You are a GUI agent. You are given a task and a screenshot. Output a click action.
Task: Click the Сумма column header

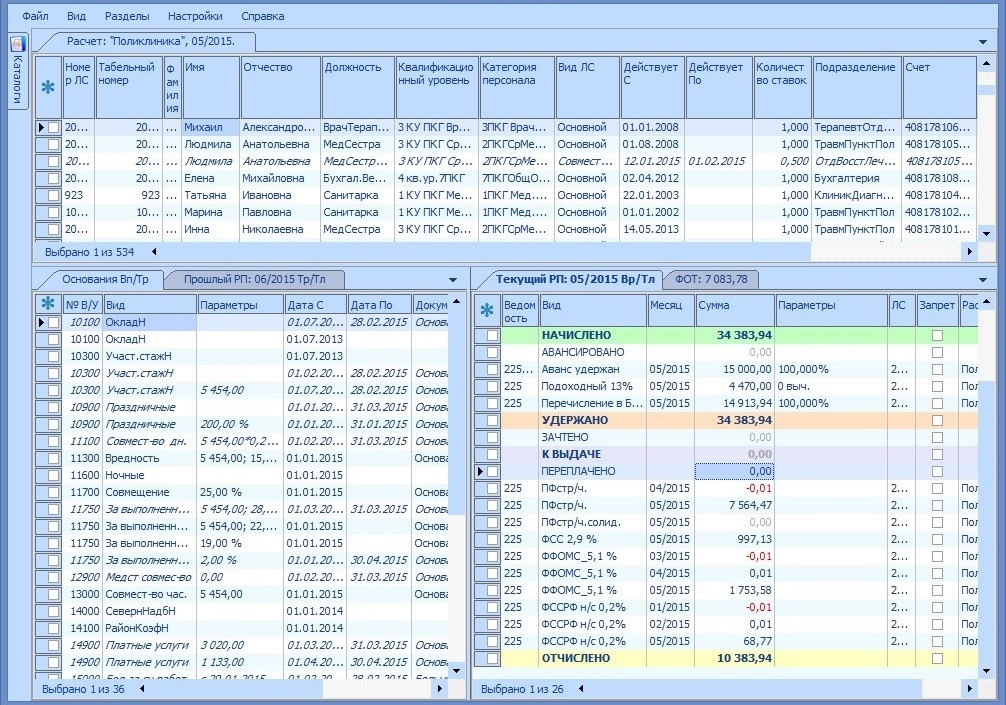pyautogui.click(x=735, y=311)
